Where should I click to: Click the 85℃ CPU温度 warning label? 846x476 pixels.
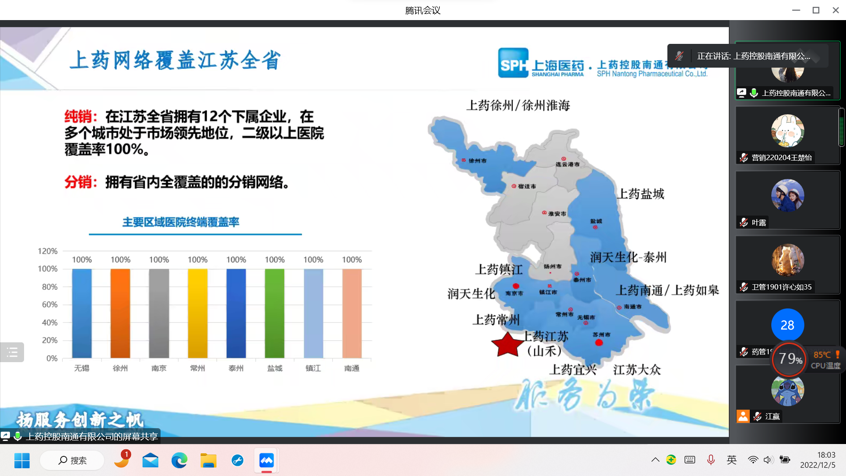coord(826,359)
